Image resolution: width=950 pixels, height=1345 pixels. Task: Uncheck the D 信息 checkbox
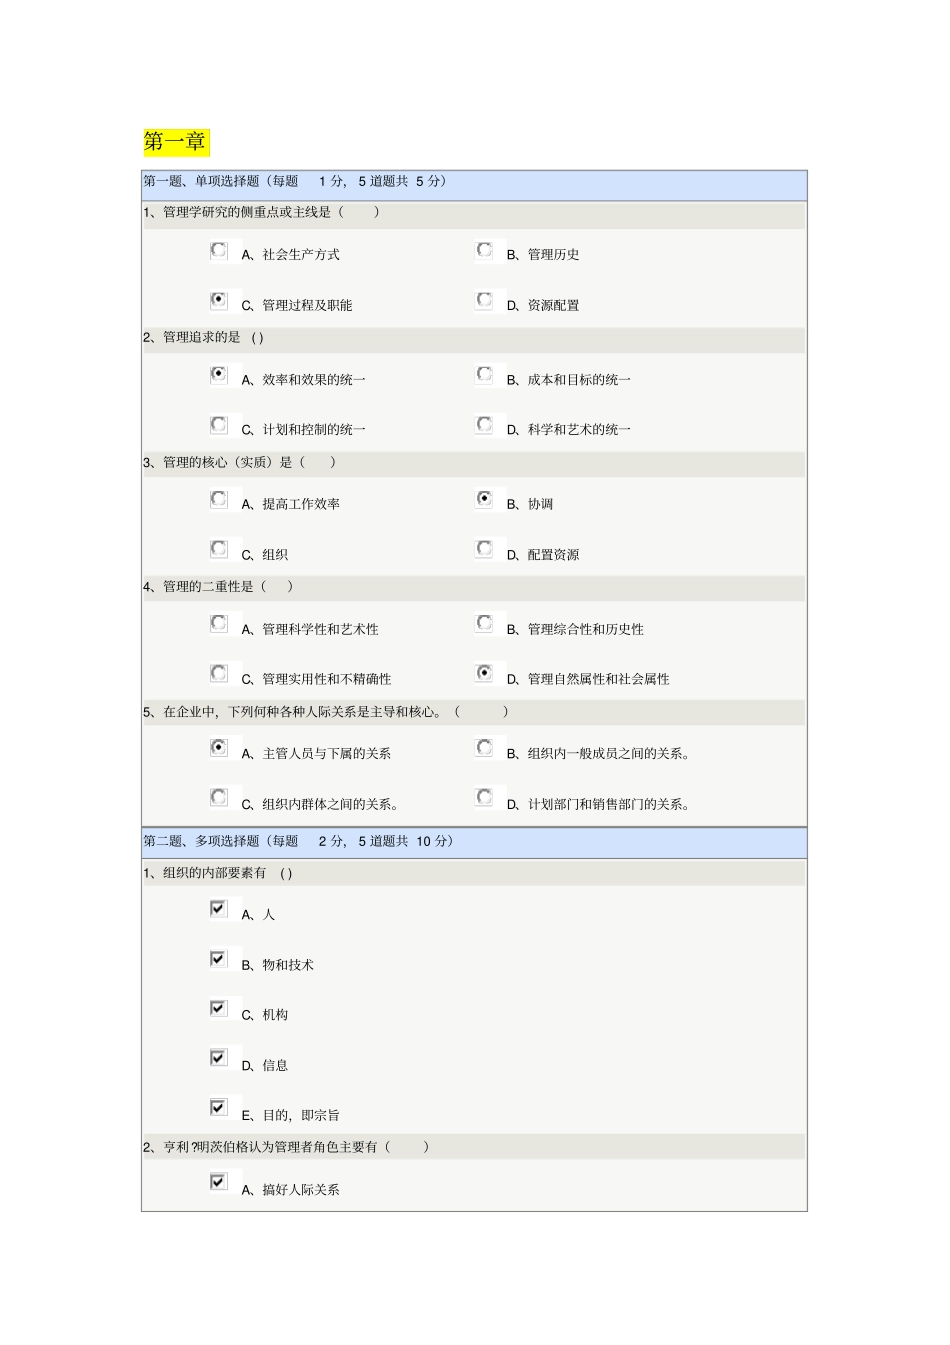[x=219, y=1058]
